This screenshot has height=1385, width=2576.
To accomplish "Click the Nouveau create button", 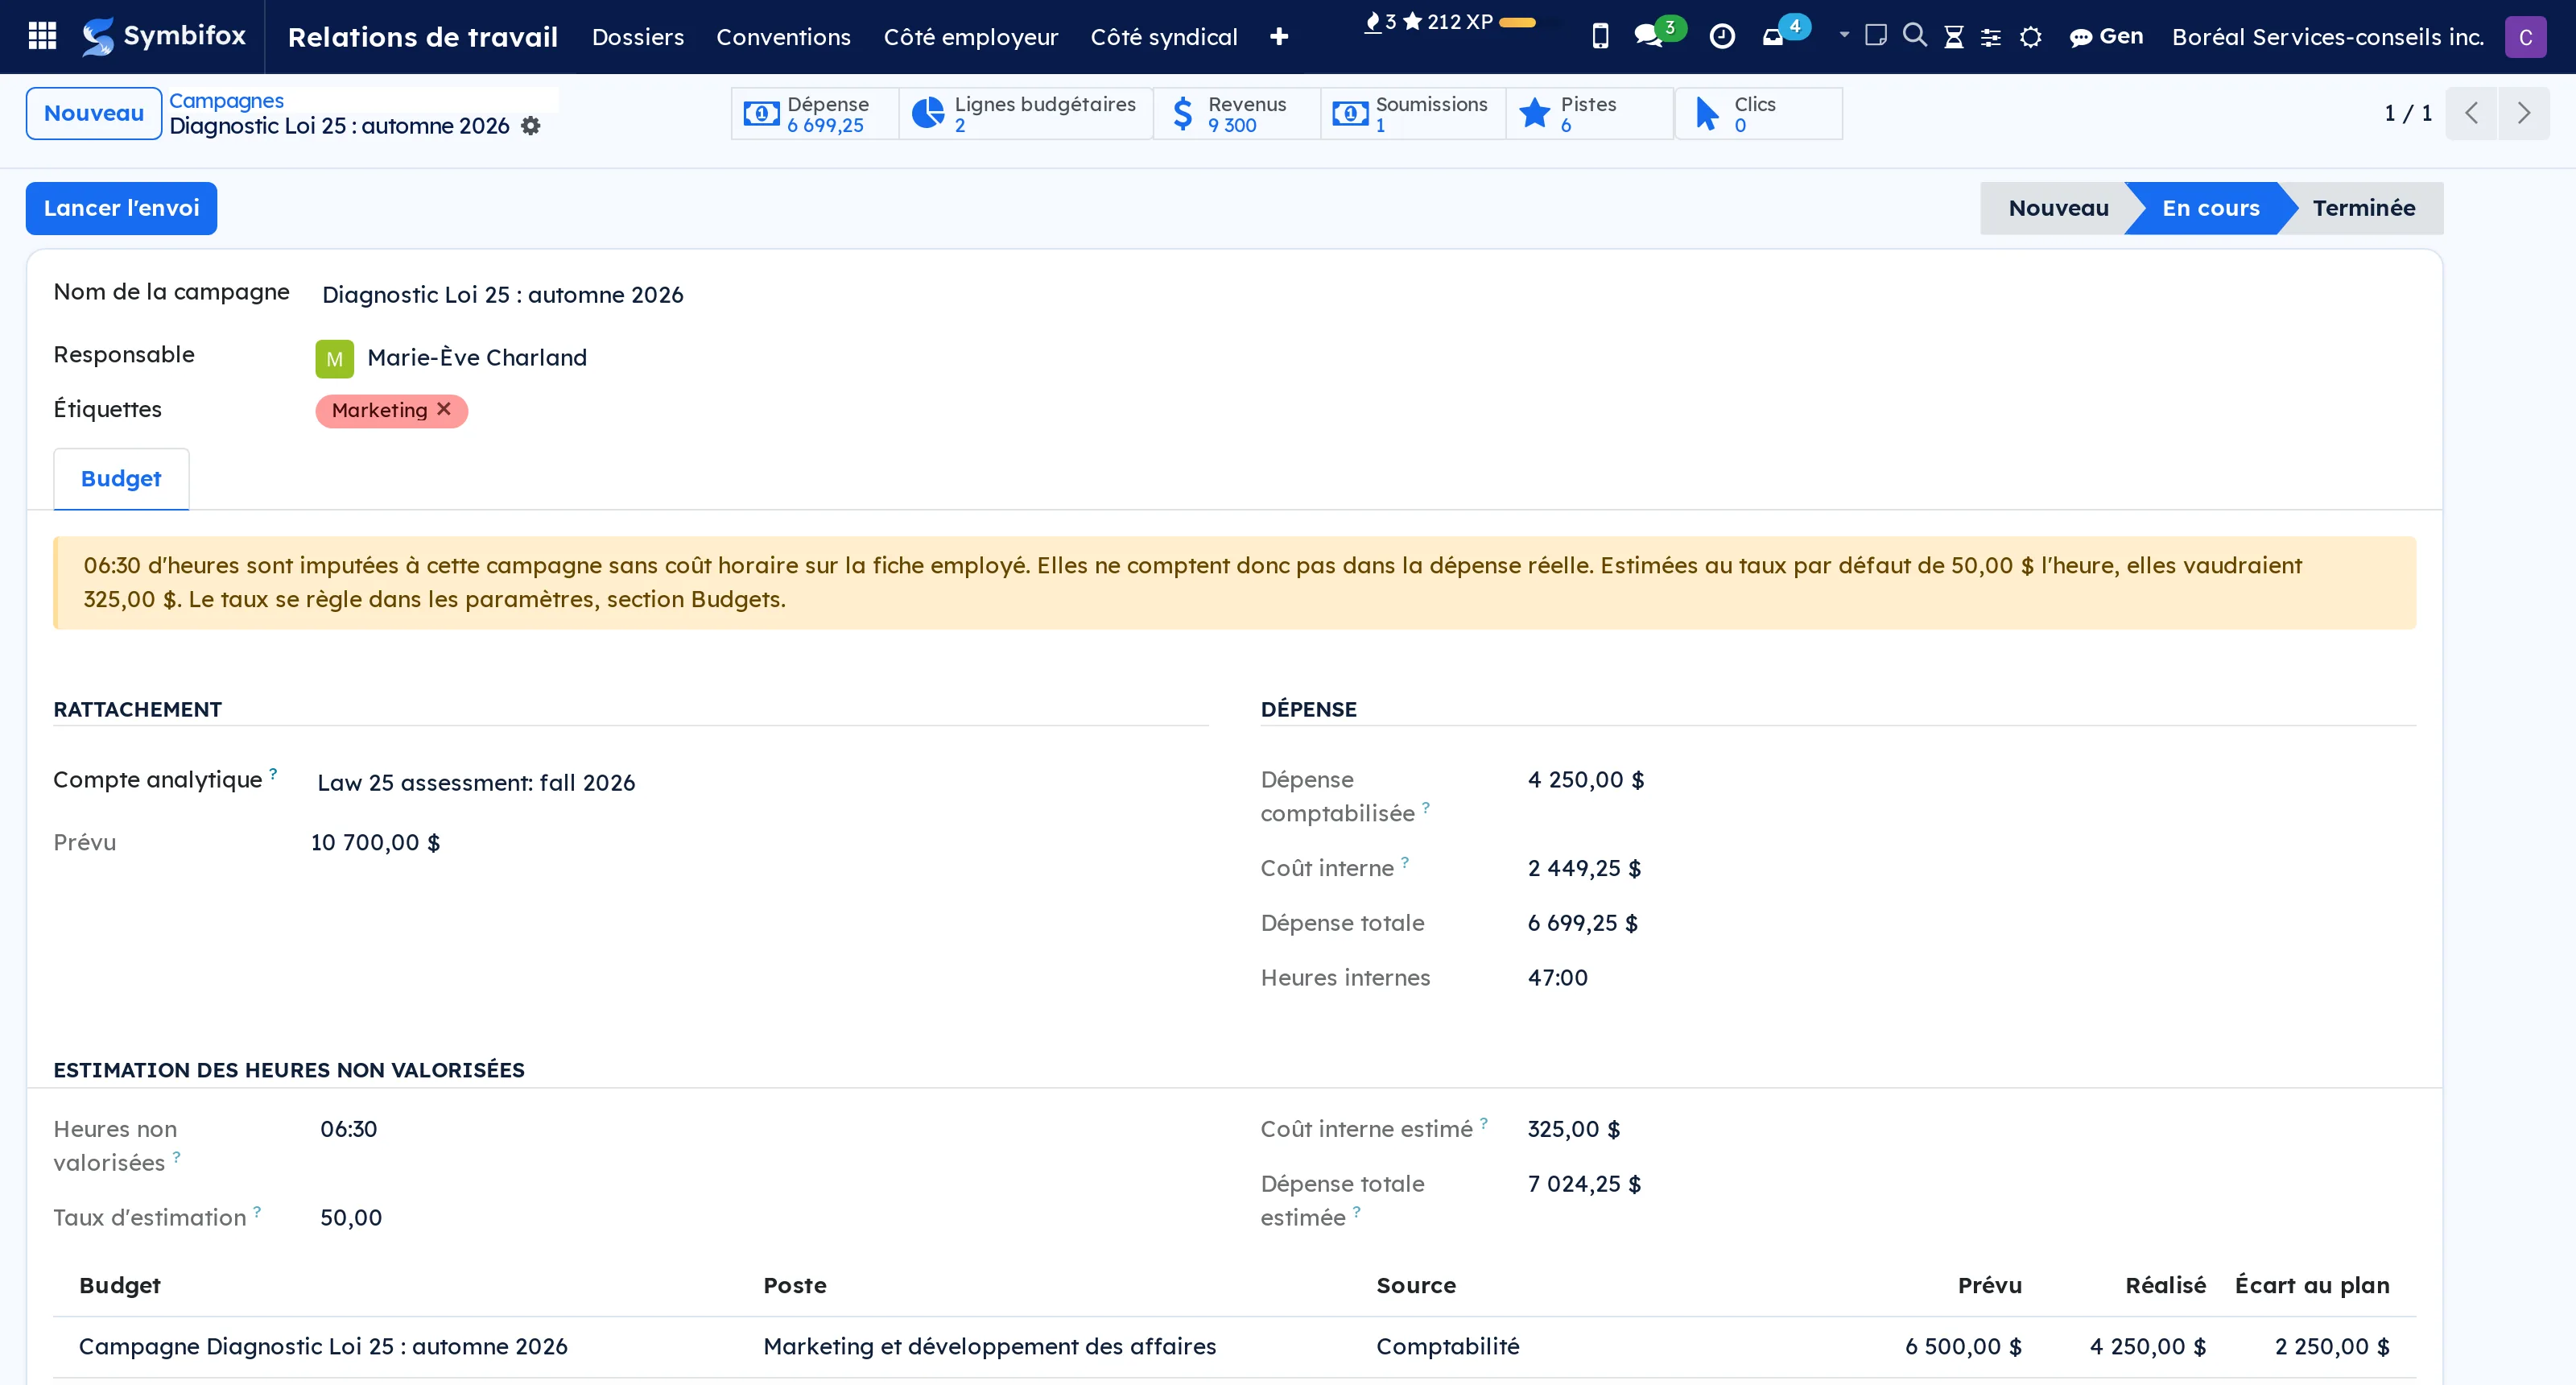I will (x=93, y=113).
